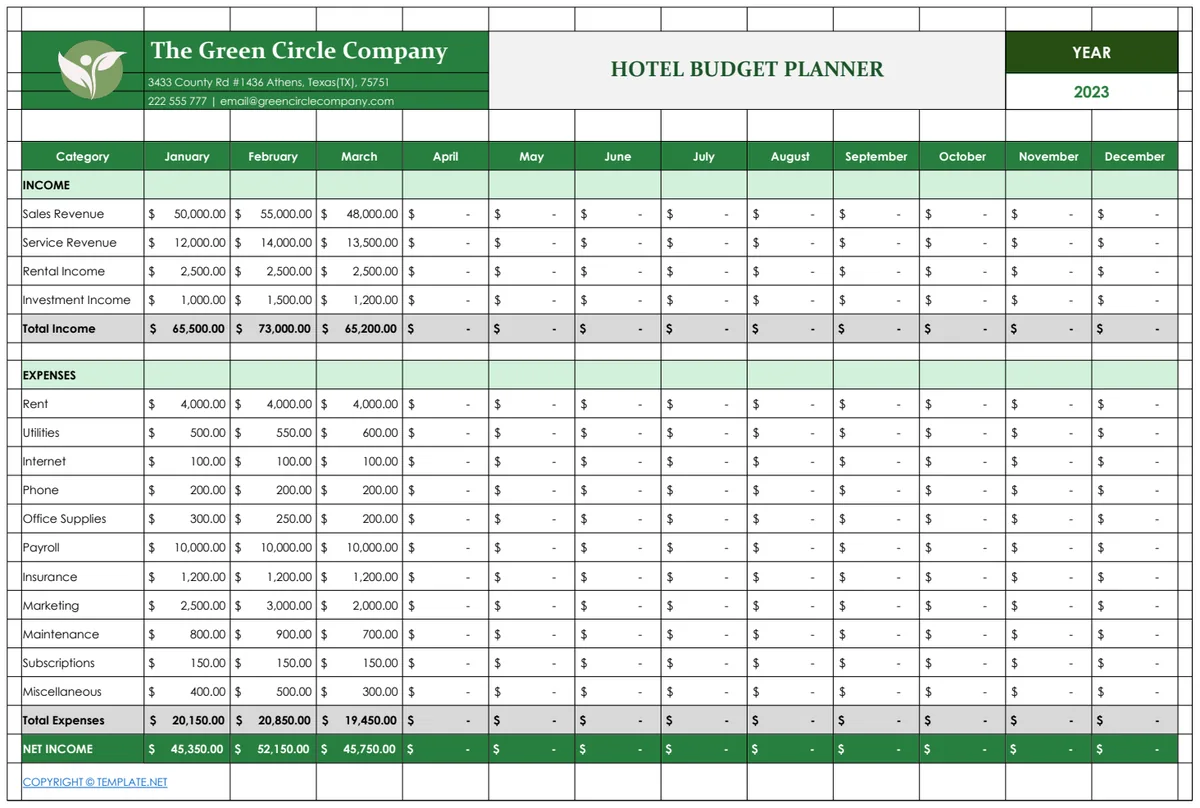The height and width of the screenshot is (808, 1200).
Task: Select January Service Revenue value 12,000.00
Action: click(187, 242)
